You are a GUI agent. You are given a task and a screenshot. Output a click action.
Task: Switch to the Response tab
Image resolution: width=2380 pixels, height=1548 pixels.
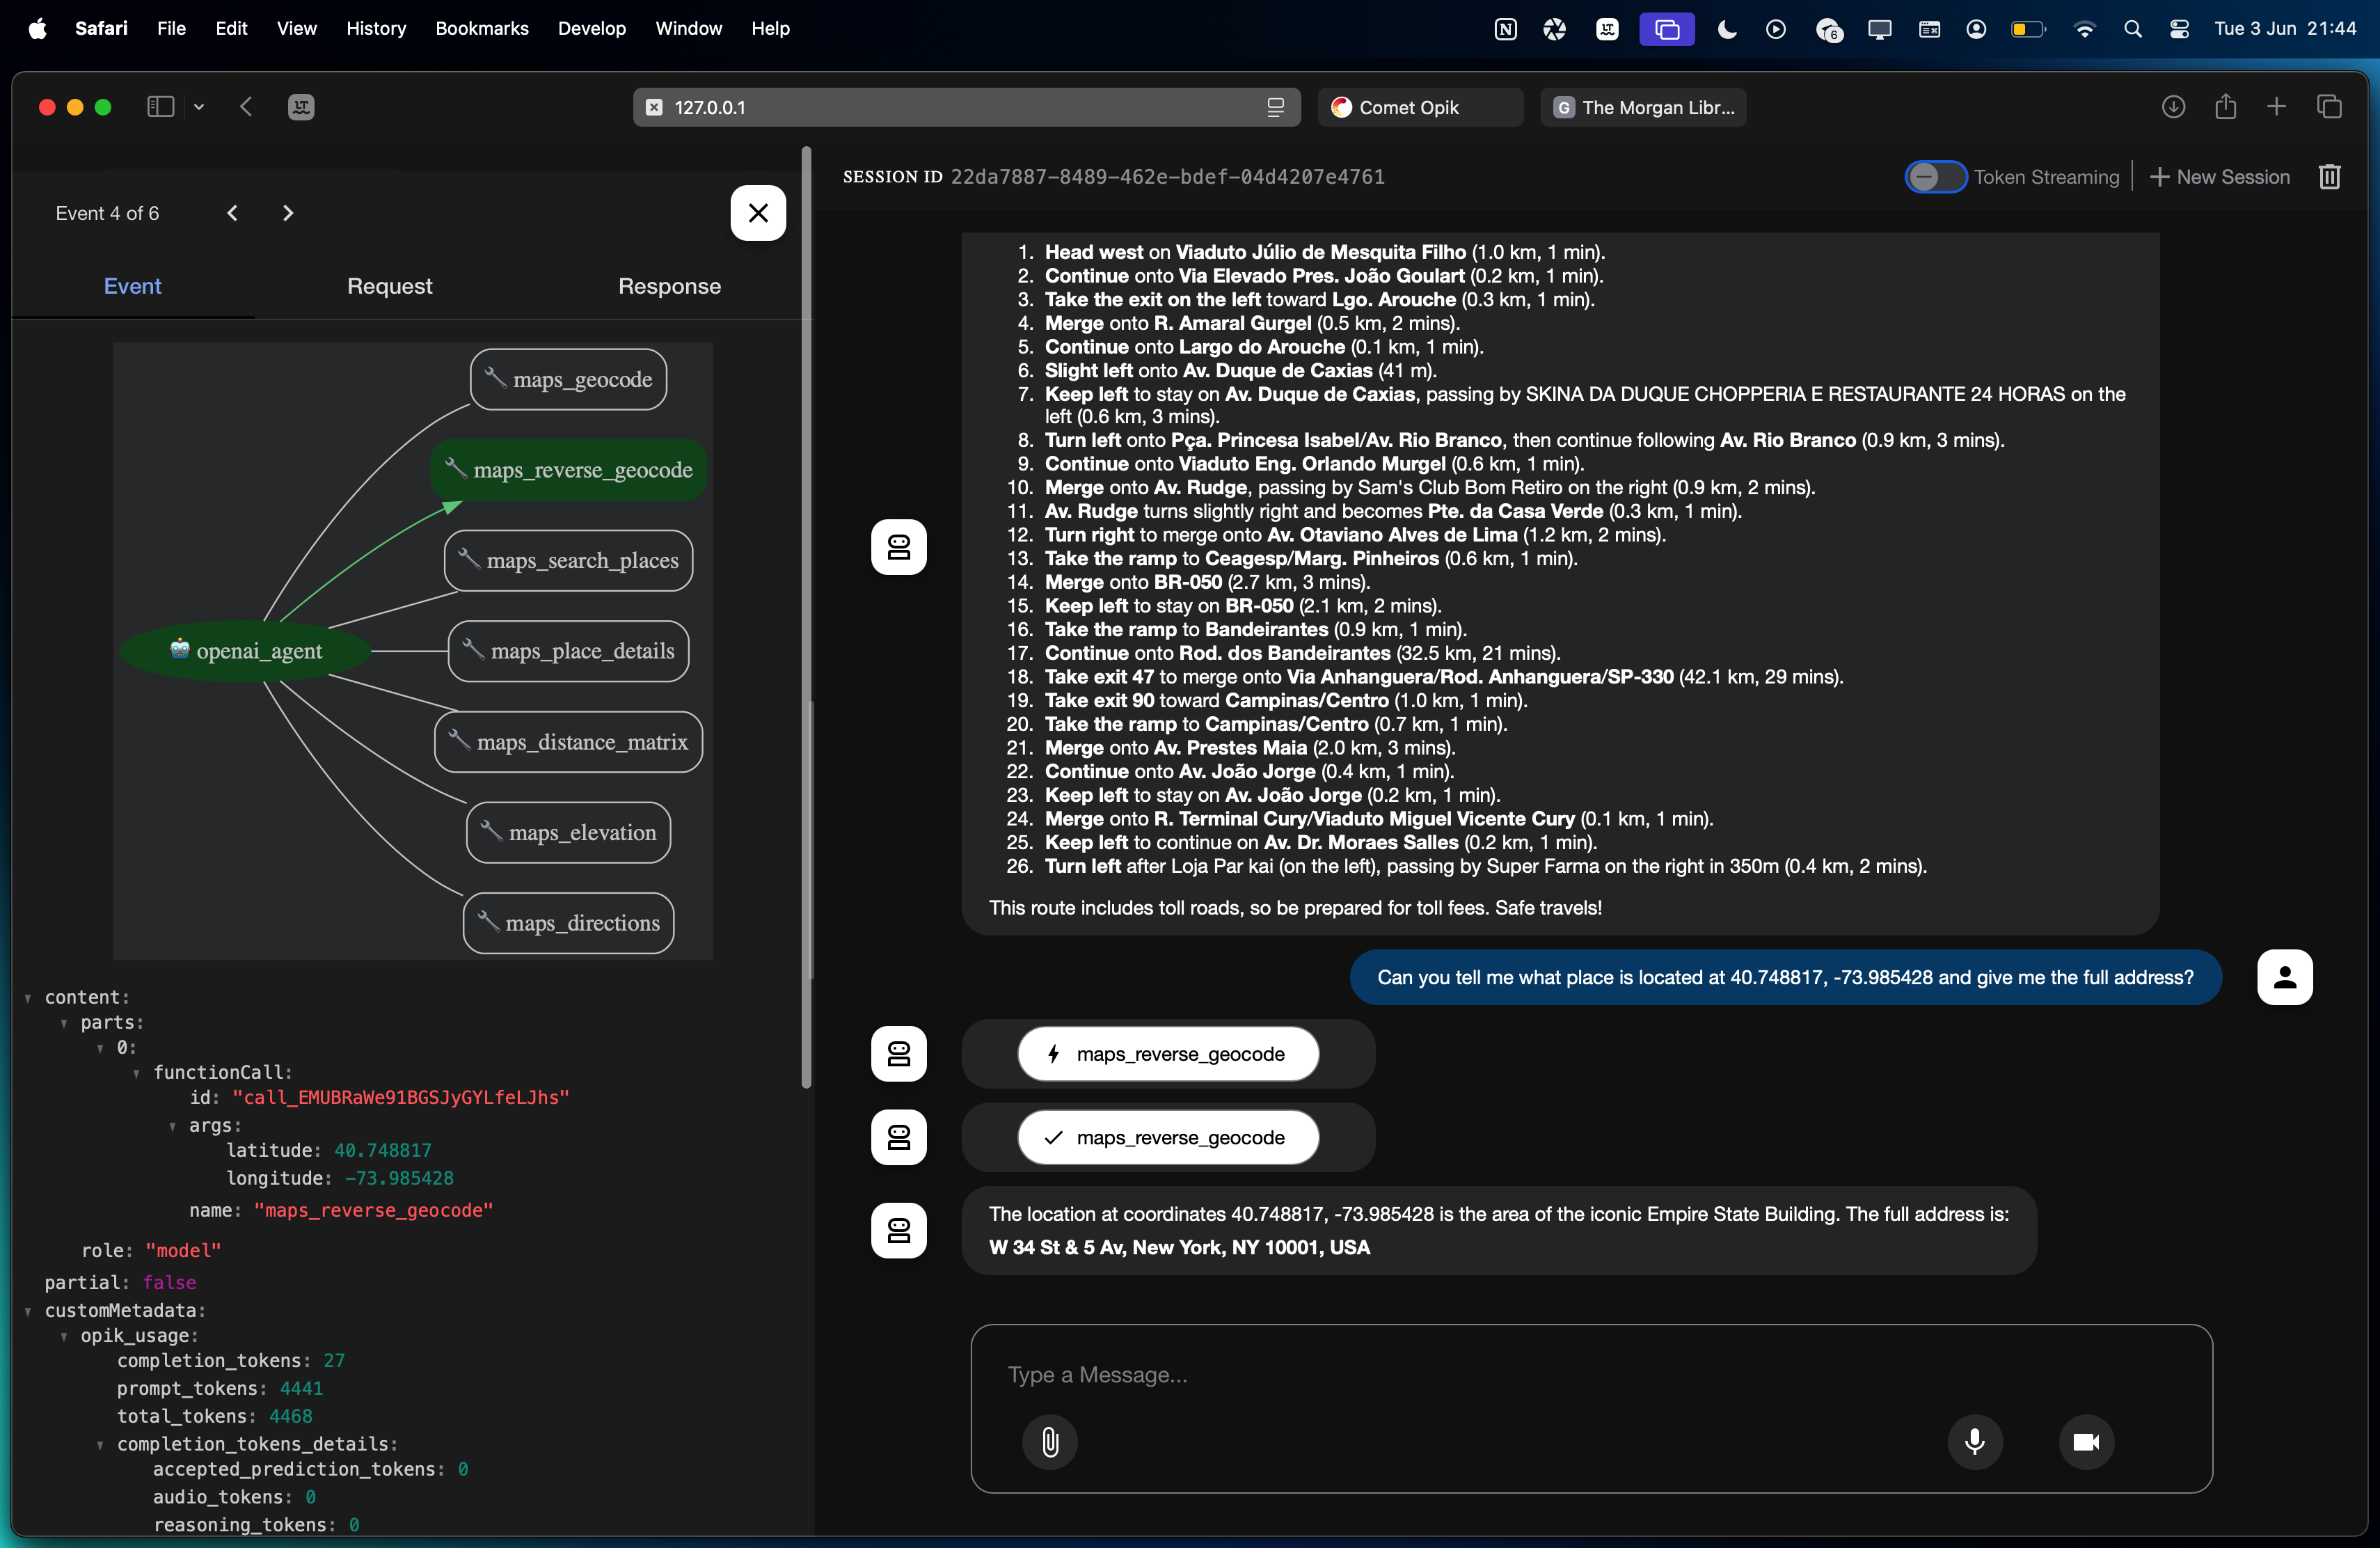pos(669,286)
